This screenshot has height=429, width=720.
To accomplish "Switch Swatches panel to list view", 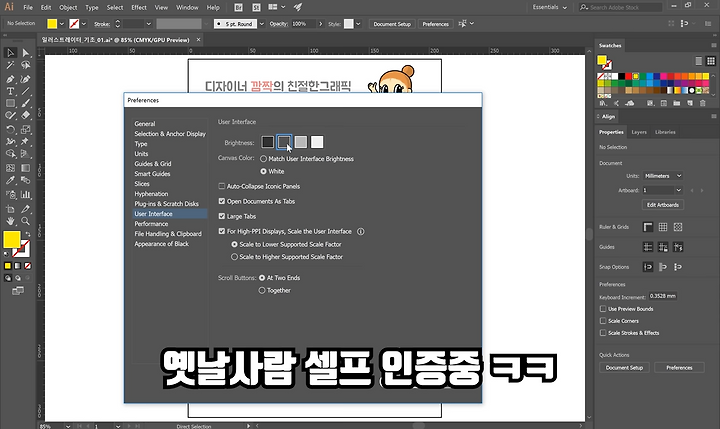I will point(698,61).
